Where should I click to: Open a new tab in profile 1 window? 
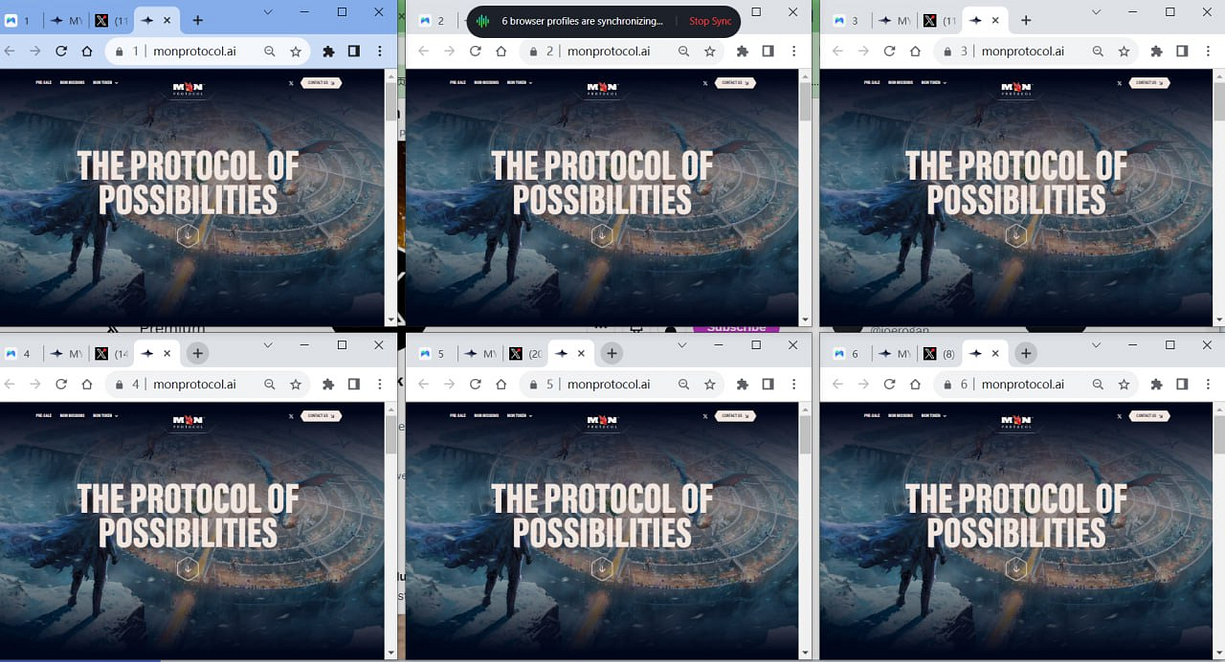point(197,20)
